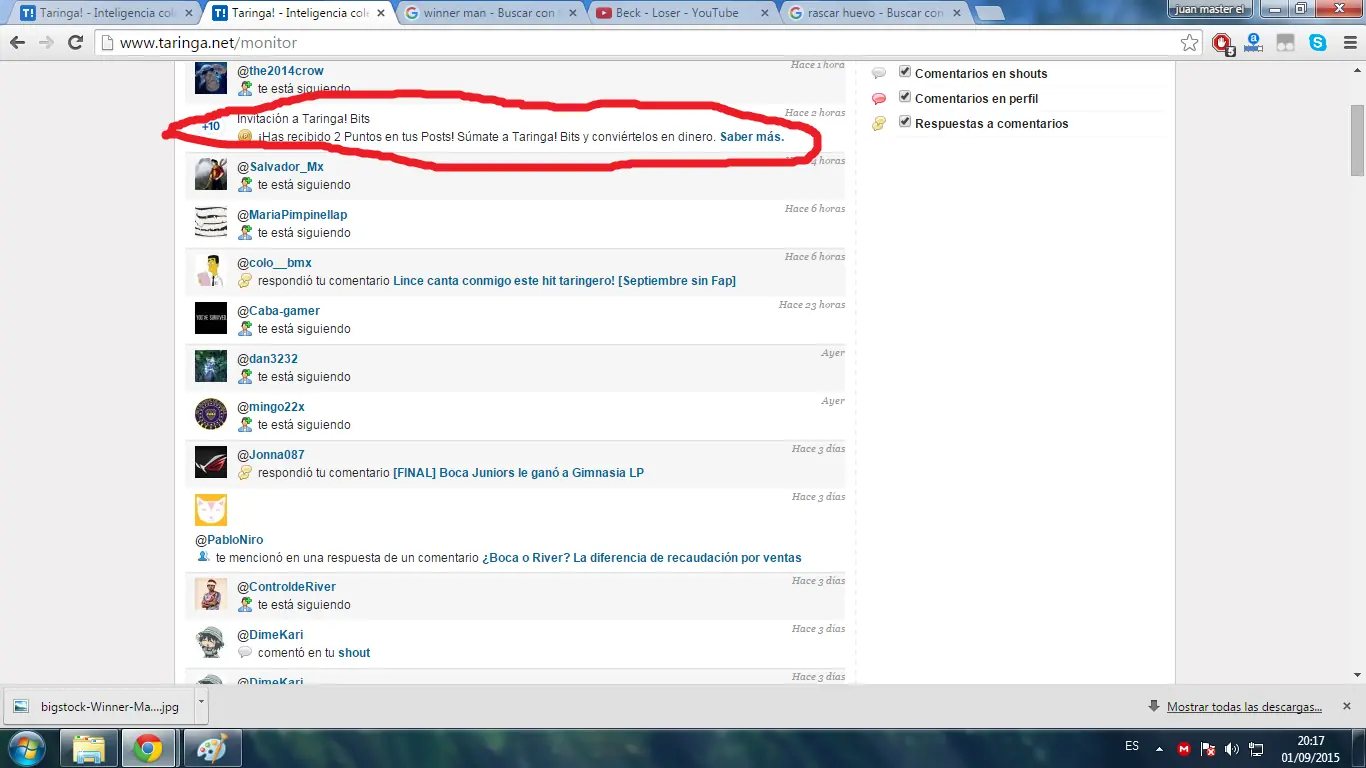Open the 'Lince canta conmigo' post link

tap(564, 281)
